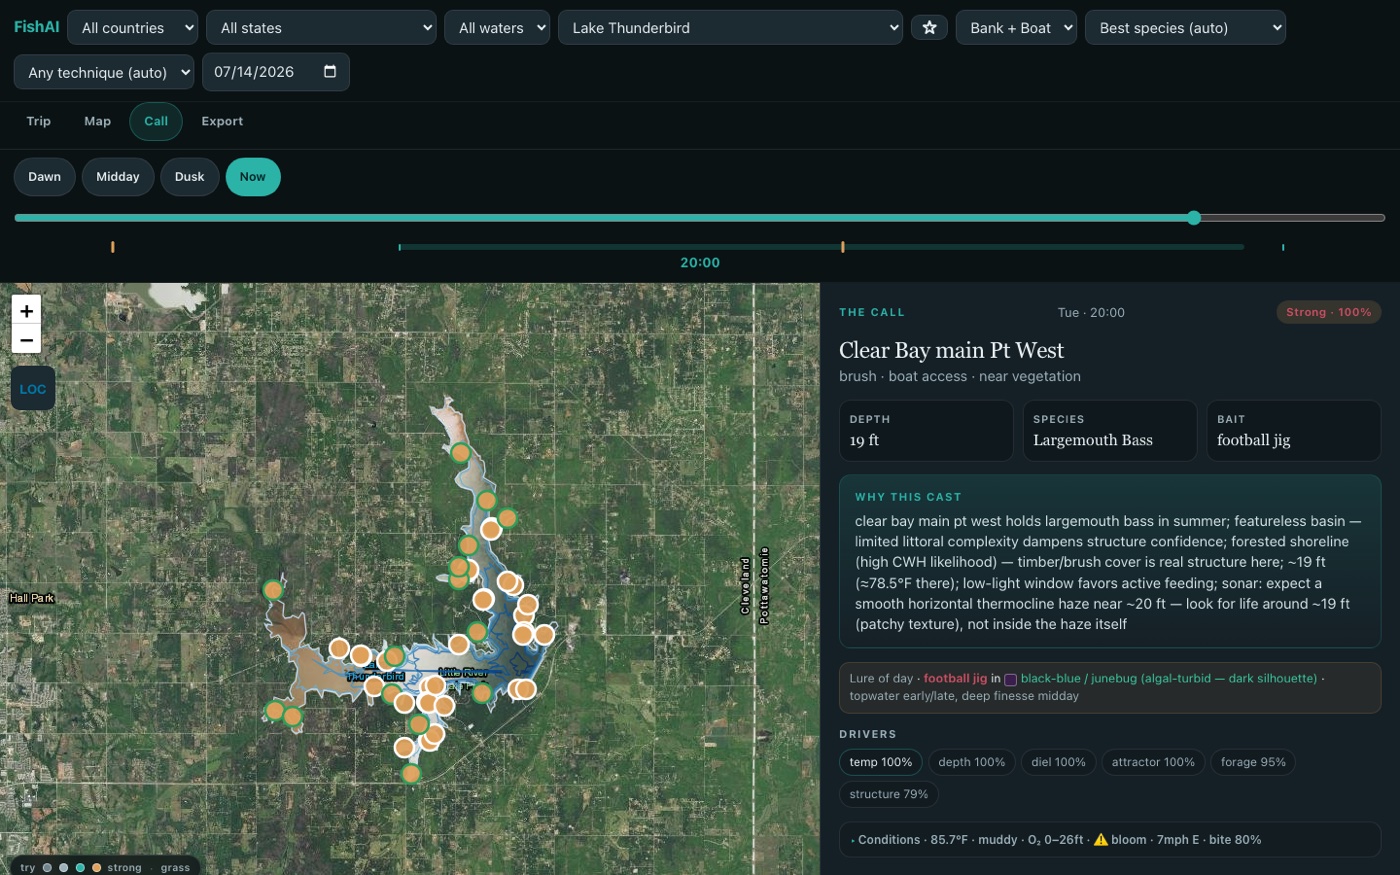Open the Any technique (auto) dropdown
Screen dimensions: 1400x875
coord(104,72)
